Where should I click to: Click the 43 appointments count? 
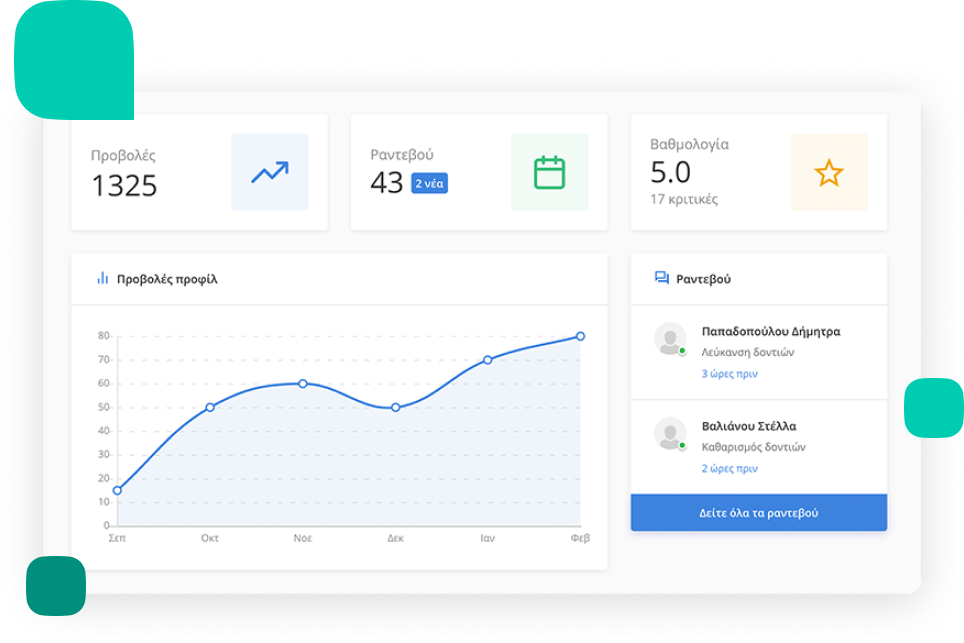coord(387,183)
